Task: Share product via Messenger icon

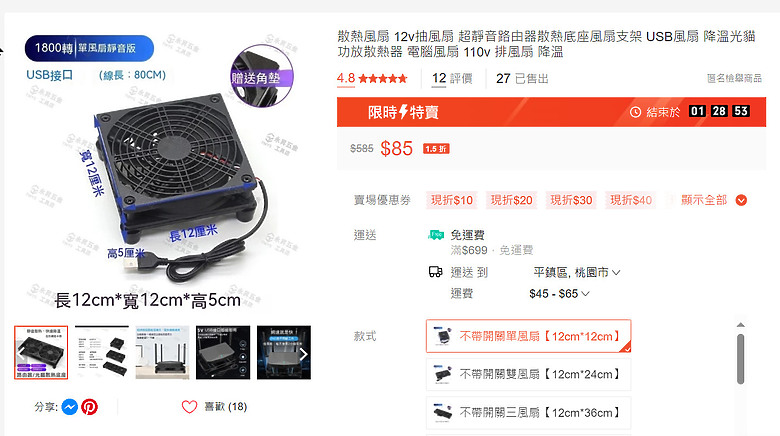Action: pos(70,407)
